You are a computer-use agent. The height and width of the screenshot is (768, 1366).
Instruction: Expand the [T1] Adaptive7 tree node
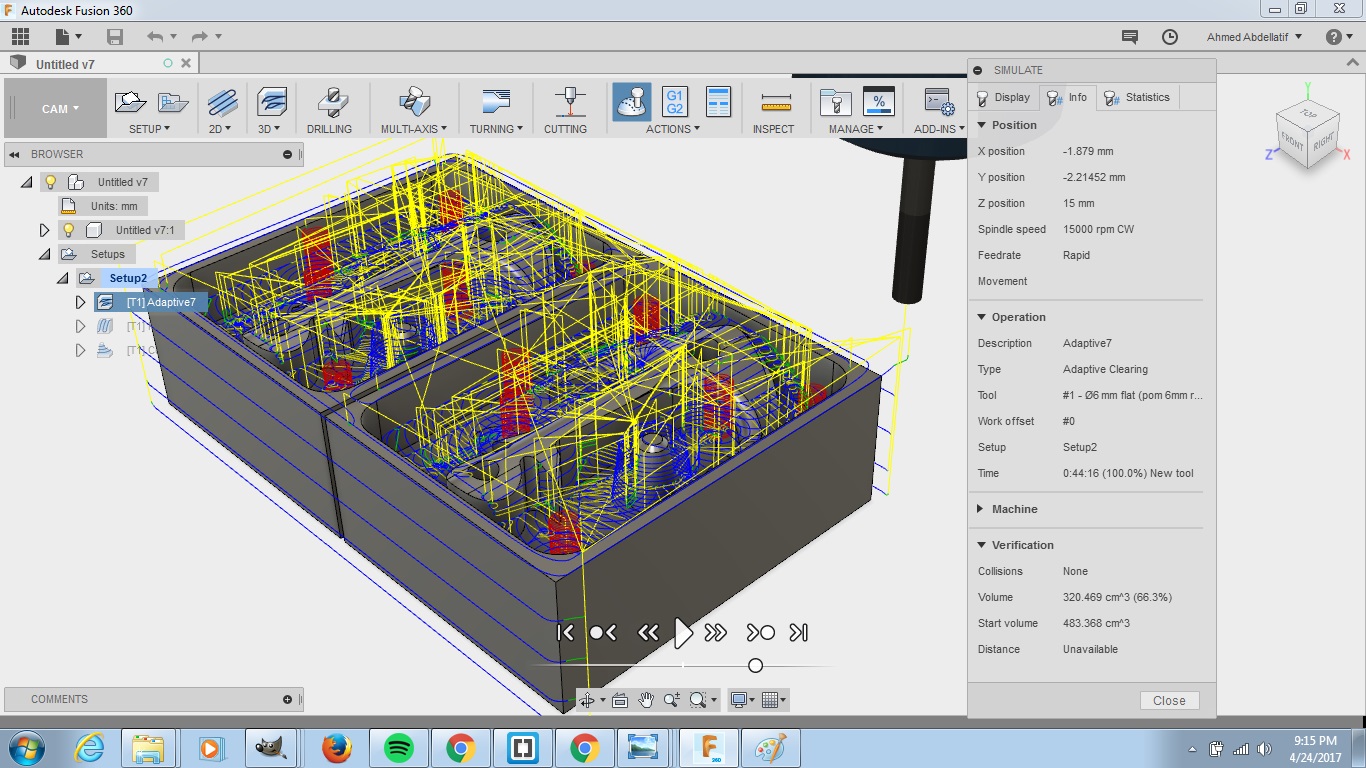pos(81,302)
